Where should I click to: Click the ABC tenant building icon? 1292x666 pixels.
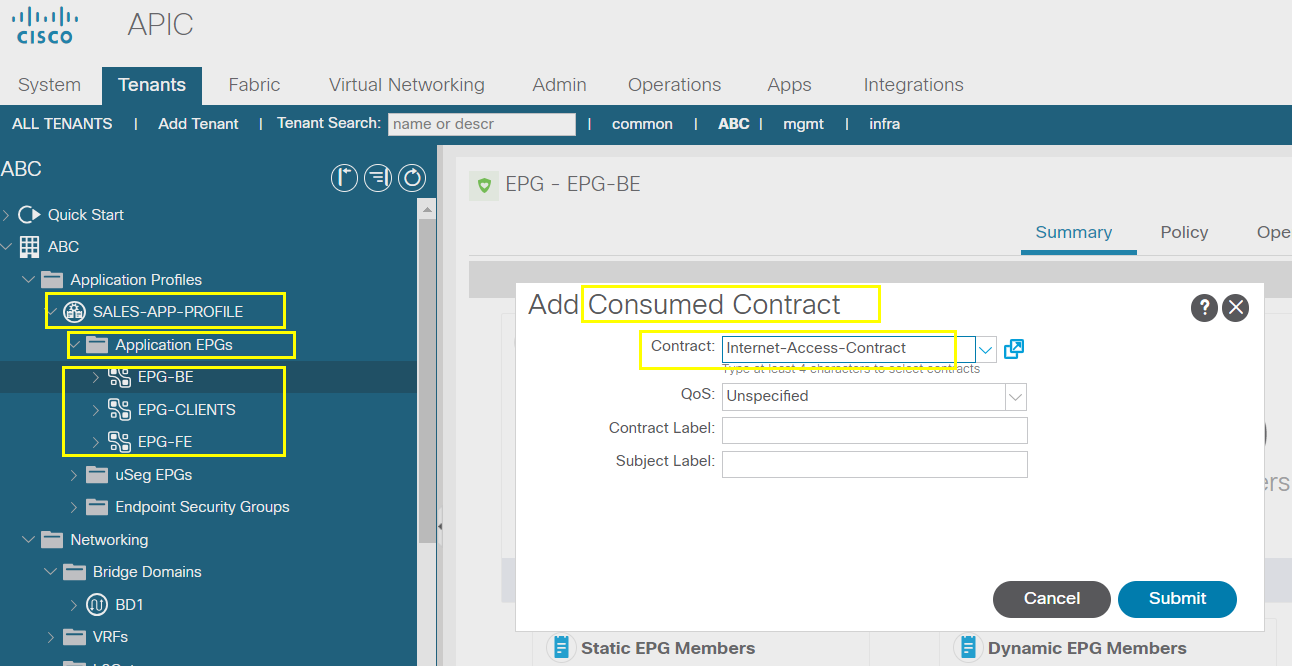(x=30, y=246)
